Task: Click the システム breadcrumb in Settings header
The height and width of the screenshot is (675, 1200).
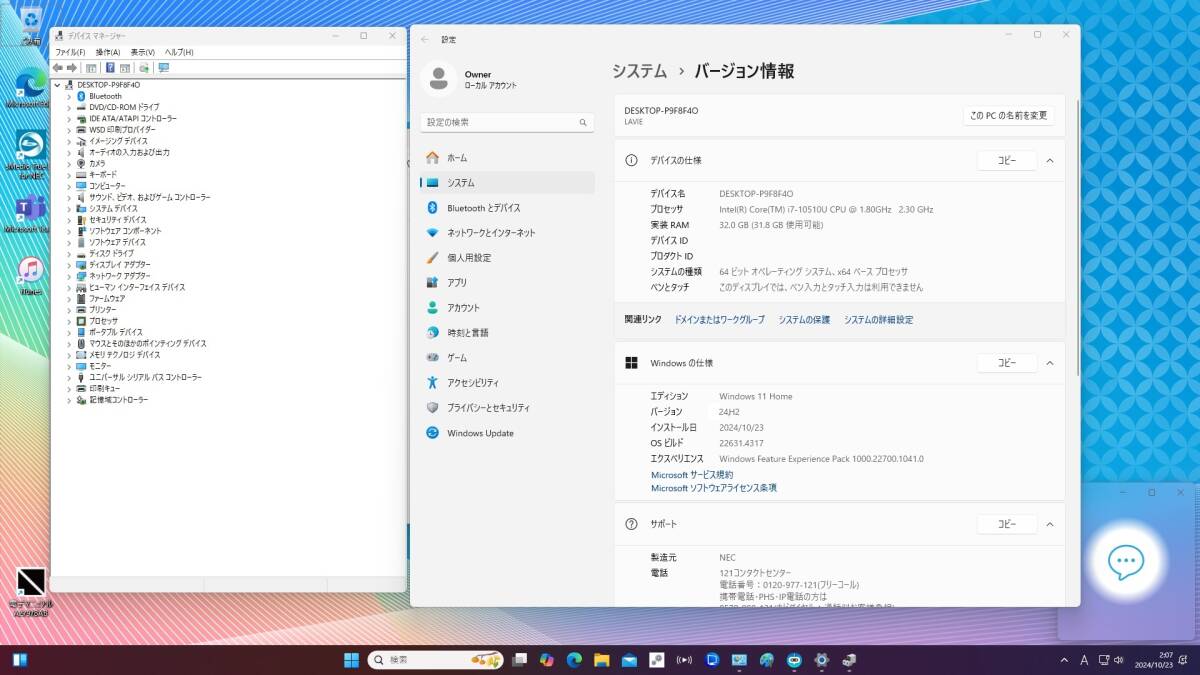Action: click(639, 71)
